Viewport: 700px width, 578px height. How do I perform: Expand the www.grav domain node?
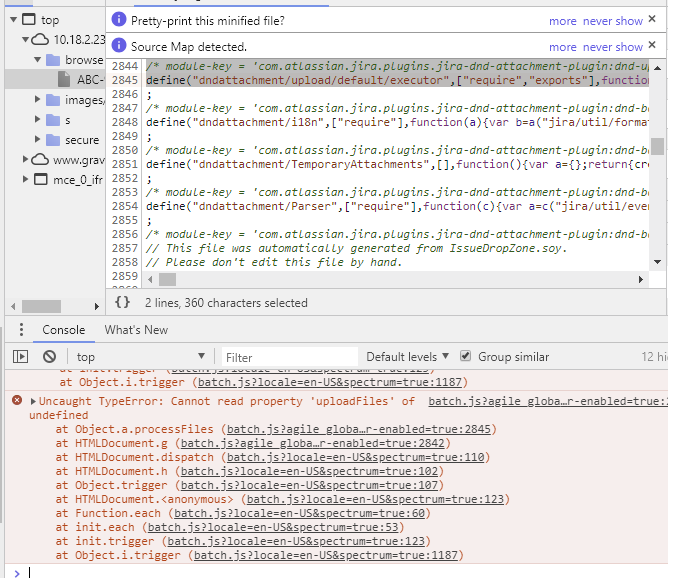click(25, 159)
